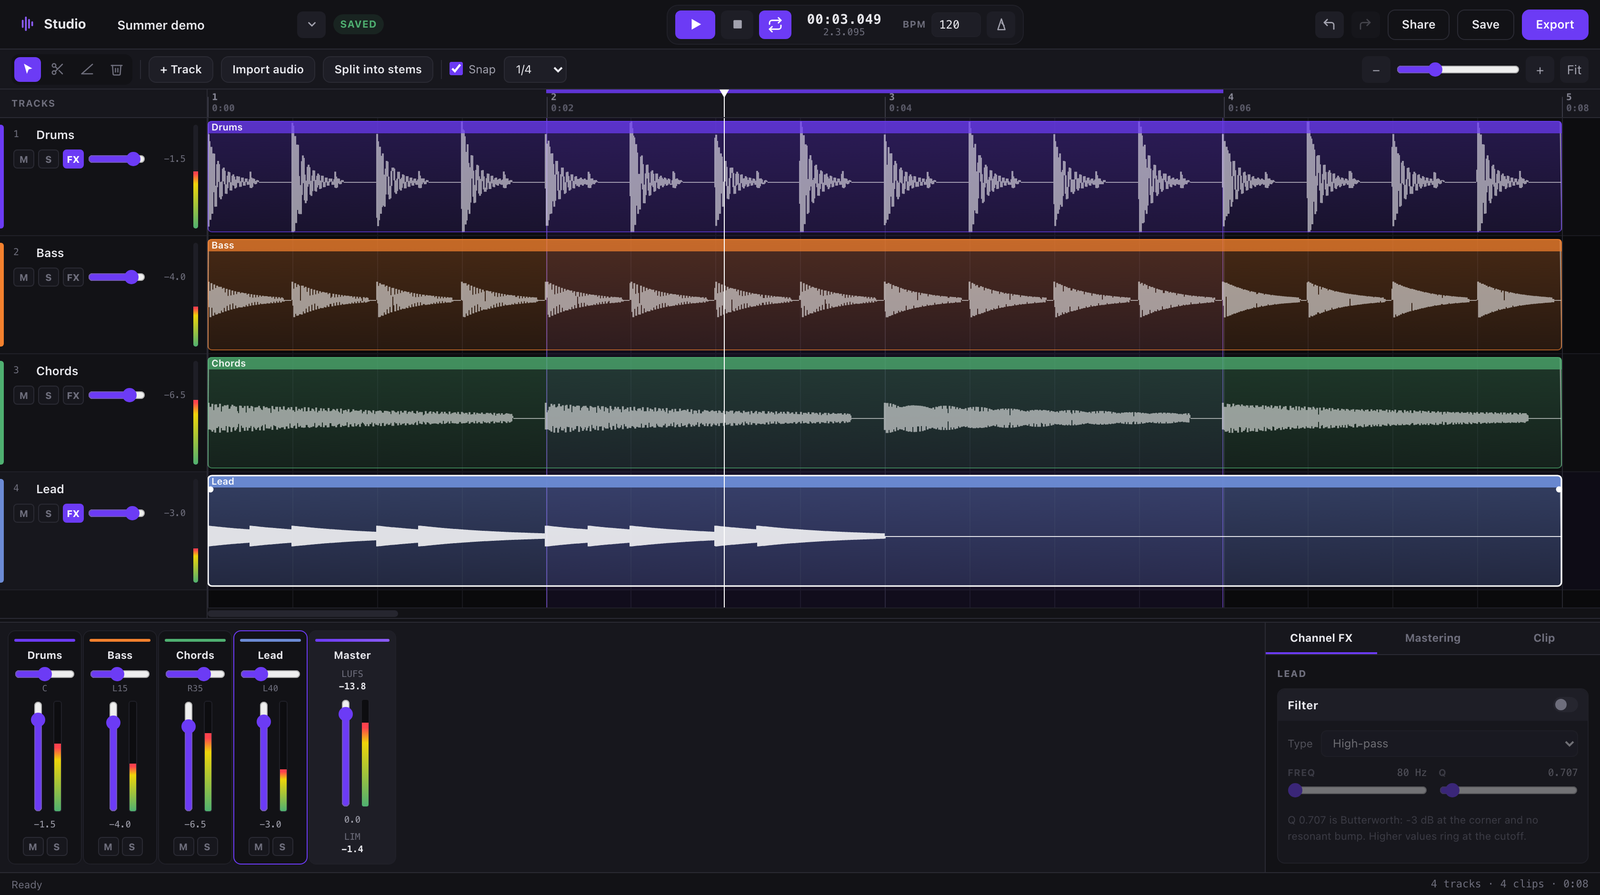The width and height of the screenshot is (1600, 895).
Task: Mute the Drums track in track list
Action: 24,159
